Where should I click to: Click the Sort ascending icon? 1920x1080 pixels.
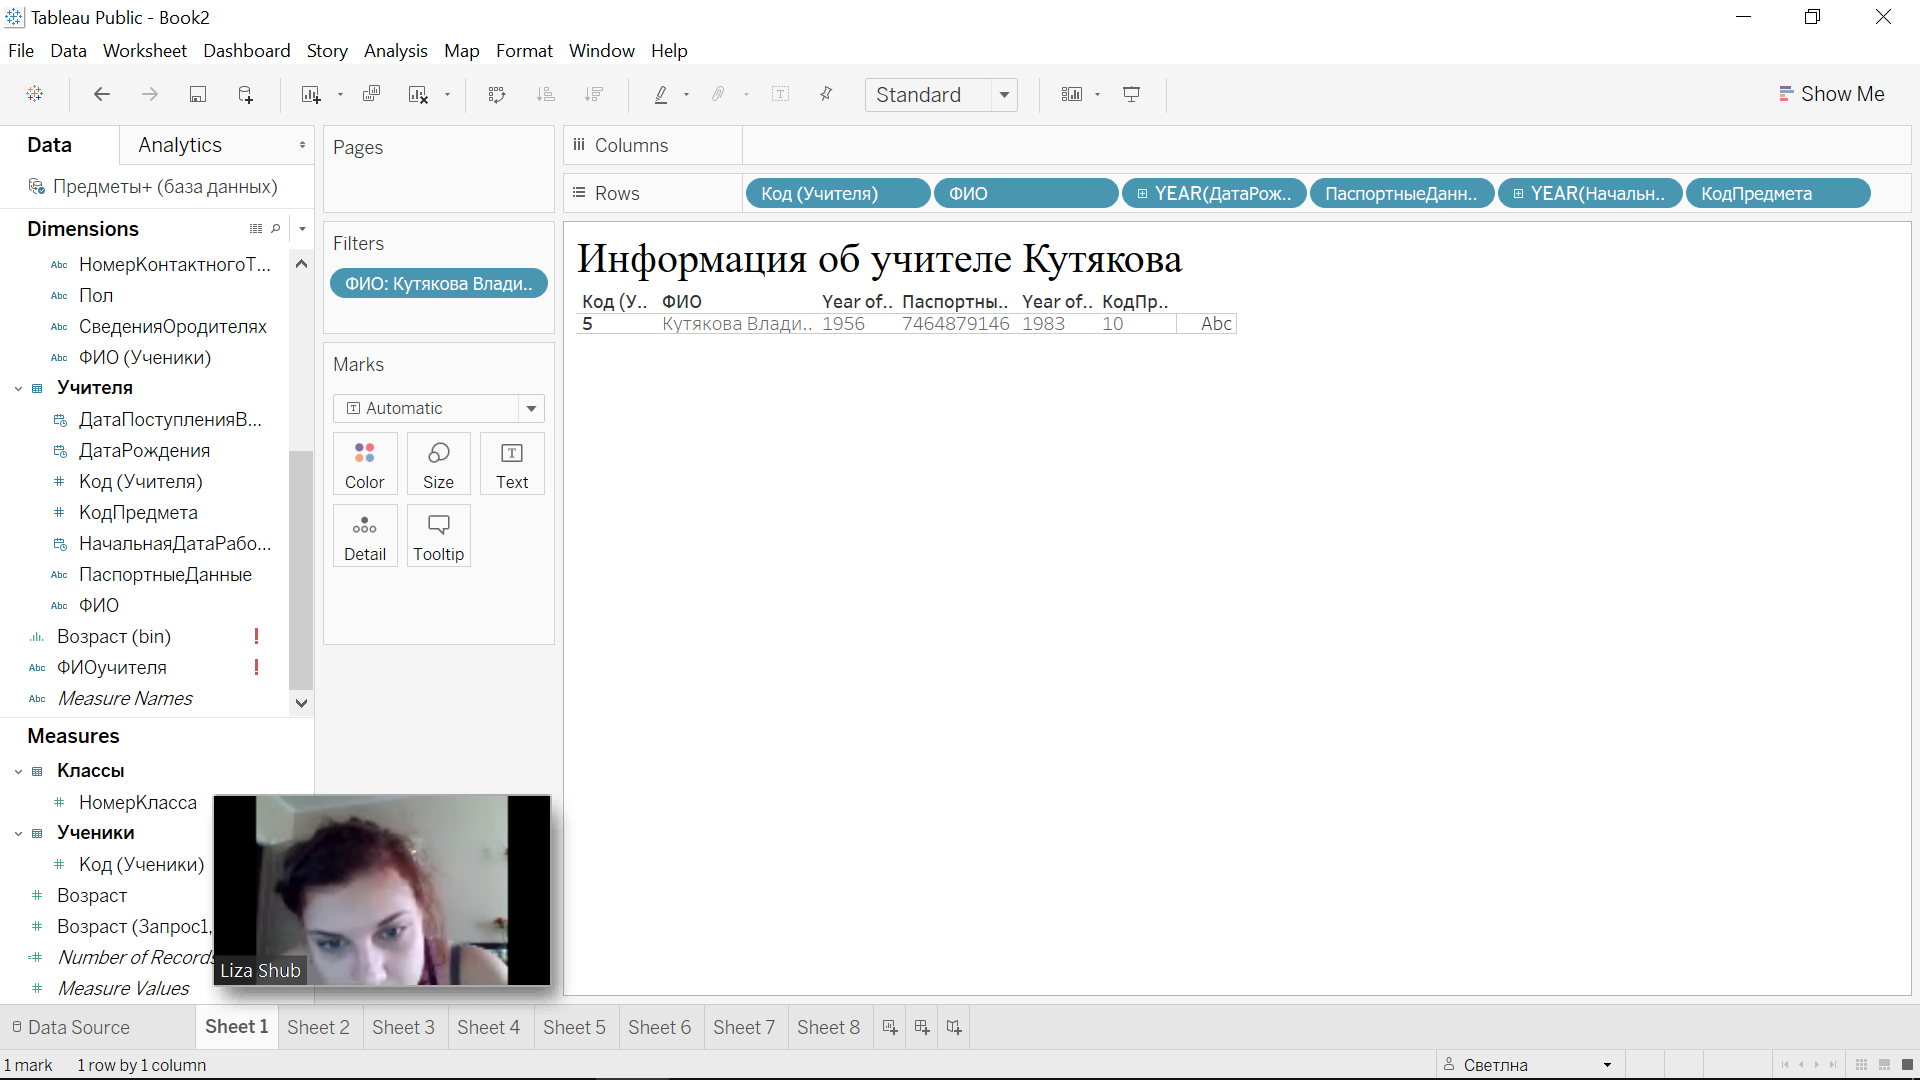point(545,94)
